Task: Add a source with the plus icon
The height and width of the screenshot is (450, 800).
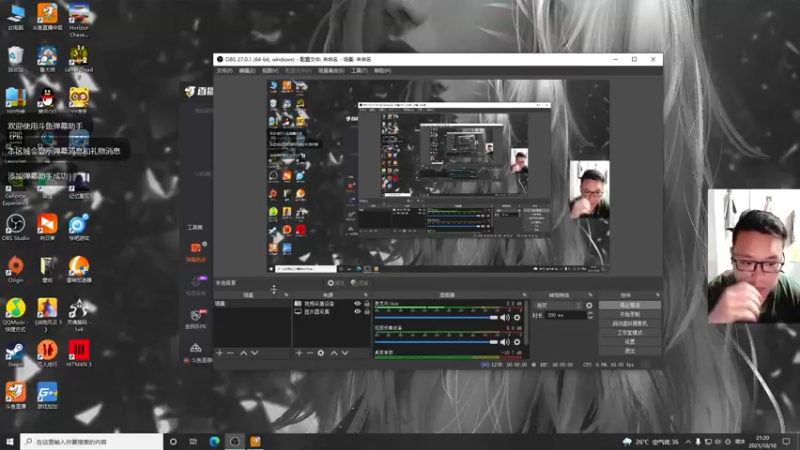Action: tap(299, 353)
